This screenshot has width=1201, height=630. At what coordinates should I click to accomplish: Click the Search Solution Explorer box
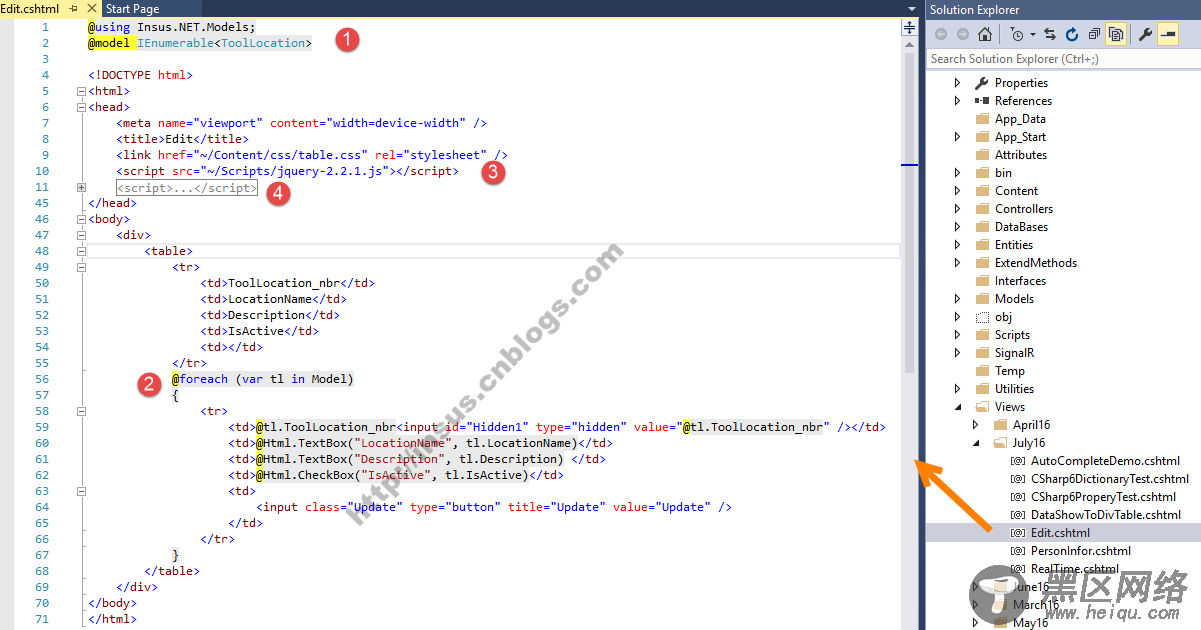pyautogui.click(x=1063, y=59)
